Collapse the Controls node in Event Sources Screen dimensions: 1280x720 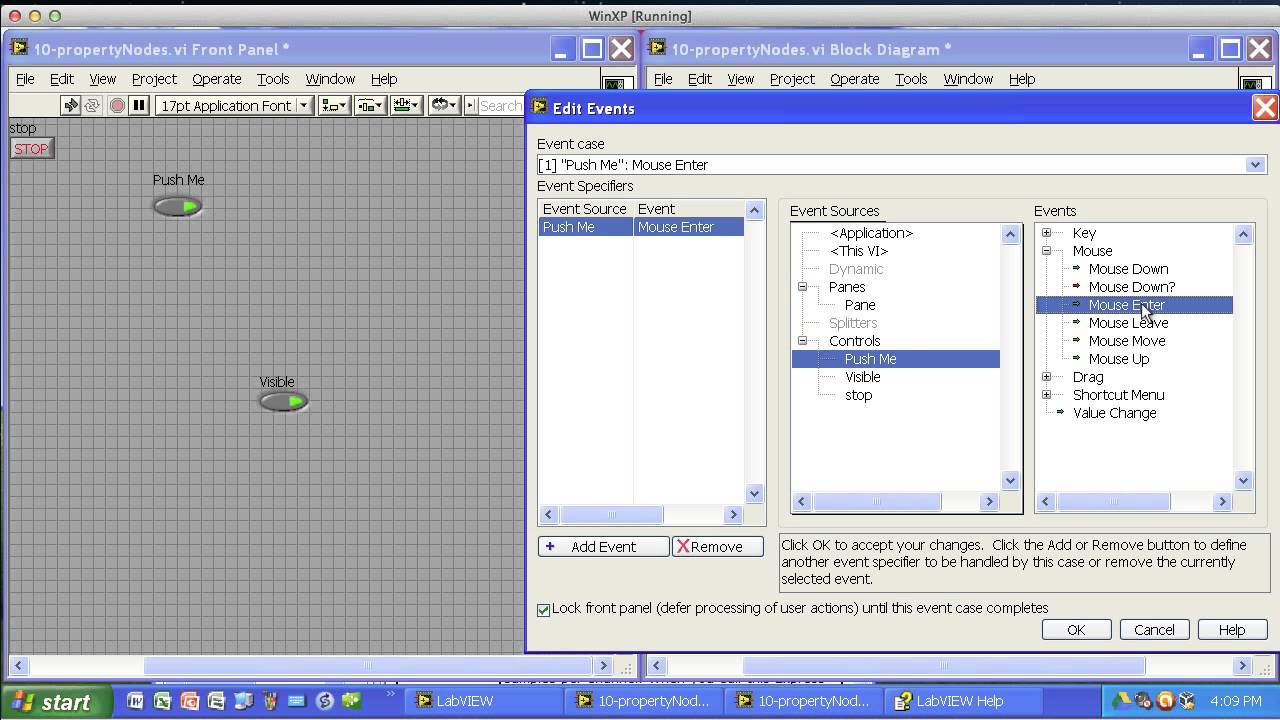802,340
